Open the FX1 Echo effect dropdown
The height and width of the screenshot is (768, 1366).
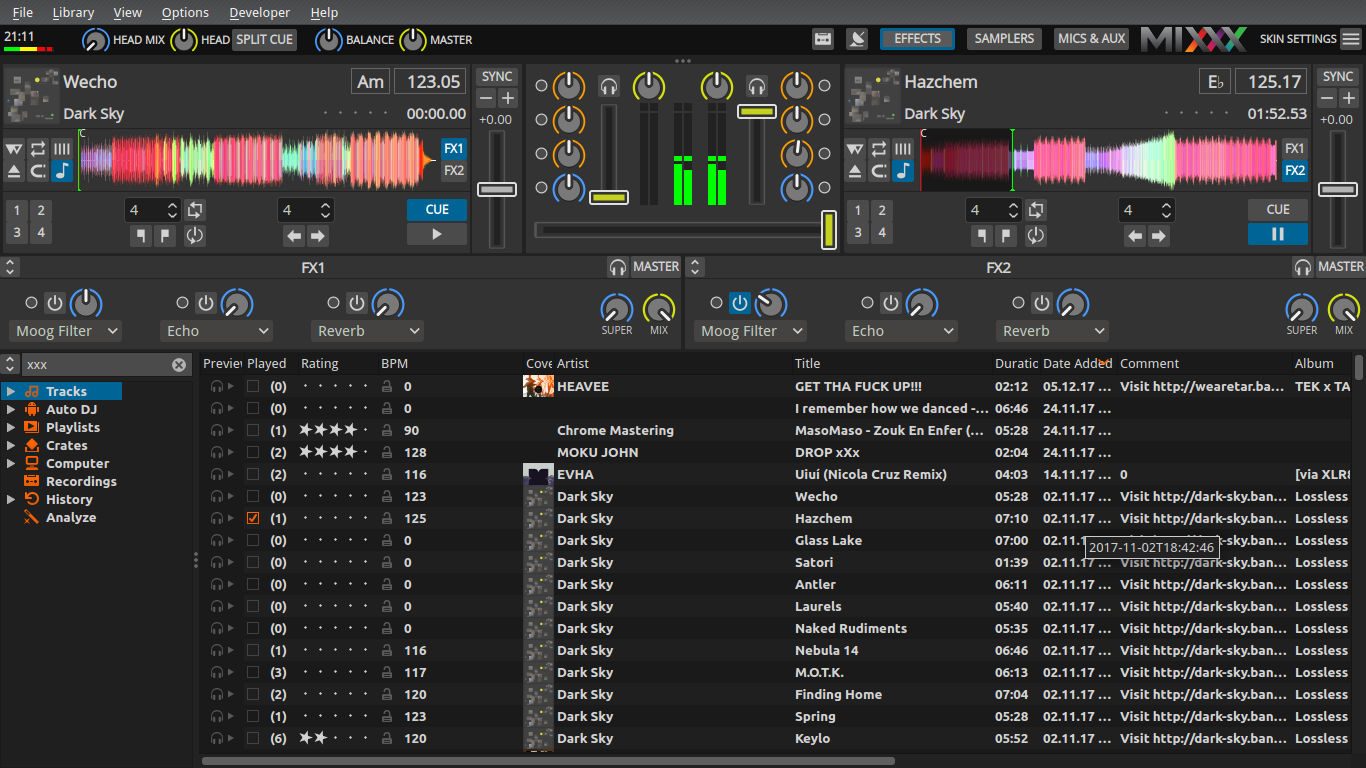tap(217, 331)
